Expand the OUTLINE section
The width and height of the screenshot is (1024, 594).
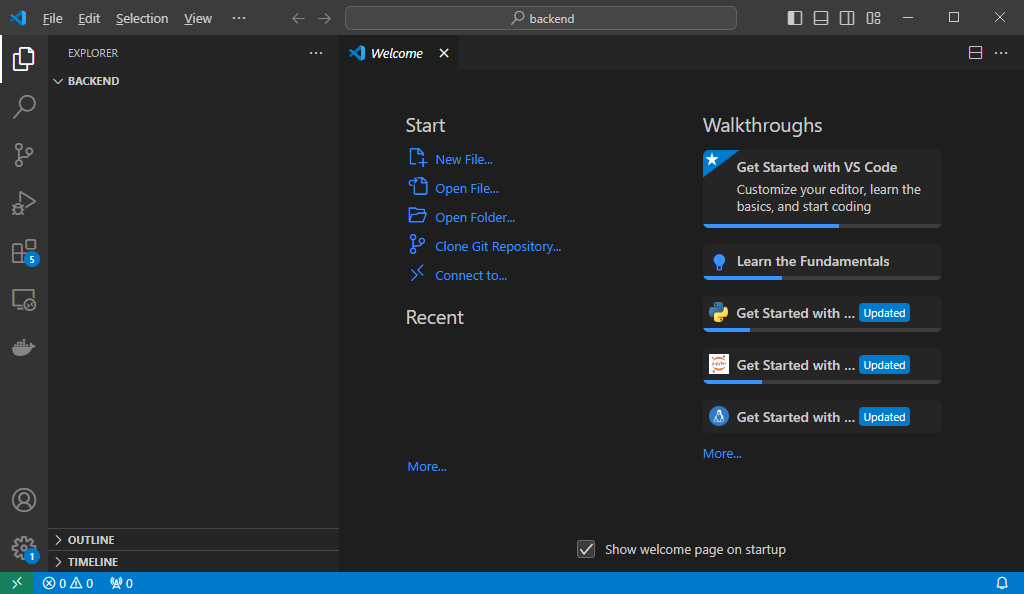click(x=193, y=540)
